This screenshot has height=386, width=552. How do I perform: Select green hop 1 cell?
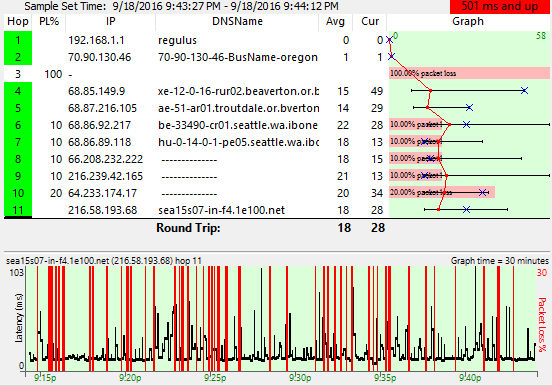point(18,40)
